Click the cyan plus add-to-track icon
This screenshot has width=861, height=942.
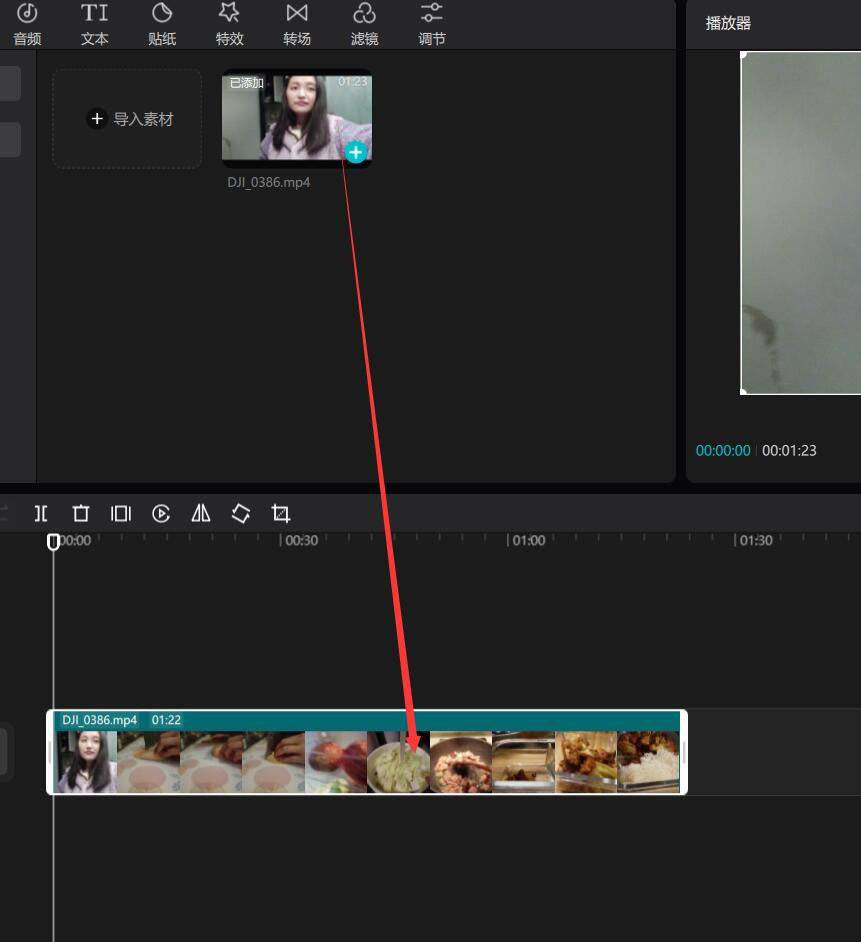[x=356, y=153]
